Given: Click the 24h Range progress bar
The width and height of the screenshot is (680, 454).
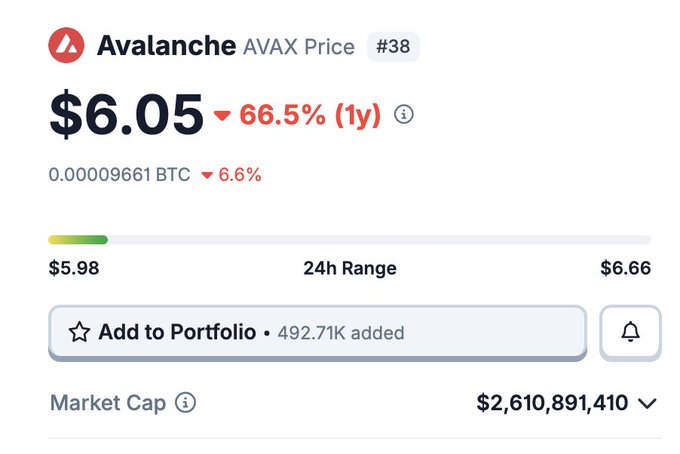Looking at the screenshot, I should pos(350,240).
